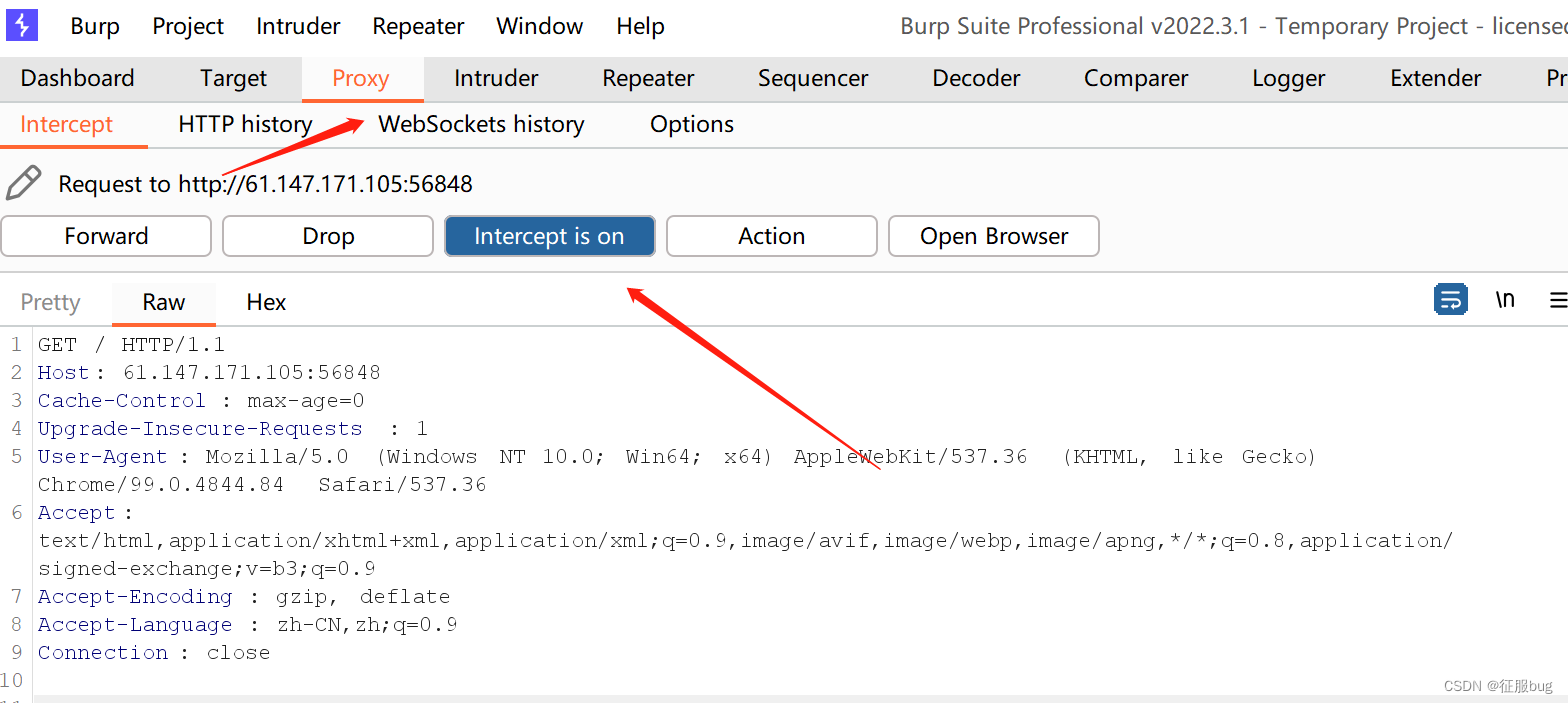Click the Open Browser button
Image resolution: width=1568 pixels, height=703 pixels.
pos(994,236)
